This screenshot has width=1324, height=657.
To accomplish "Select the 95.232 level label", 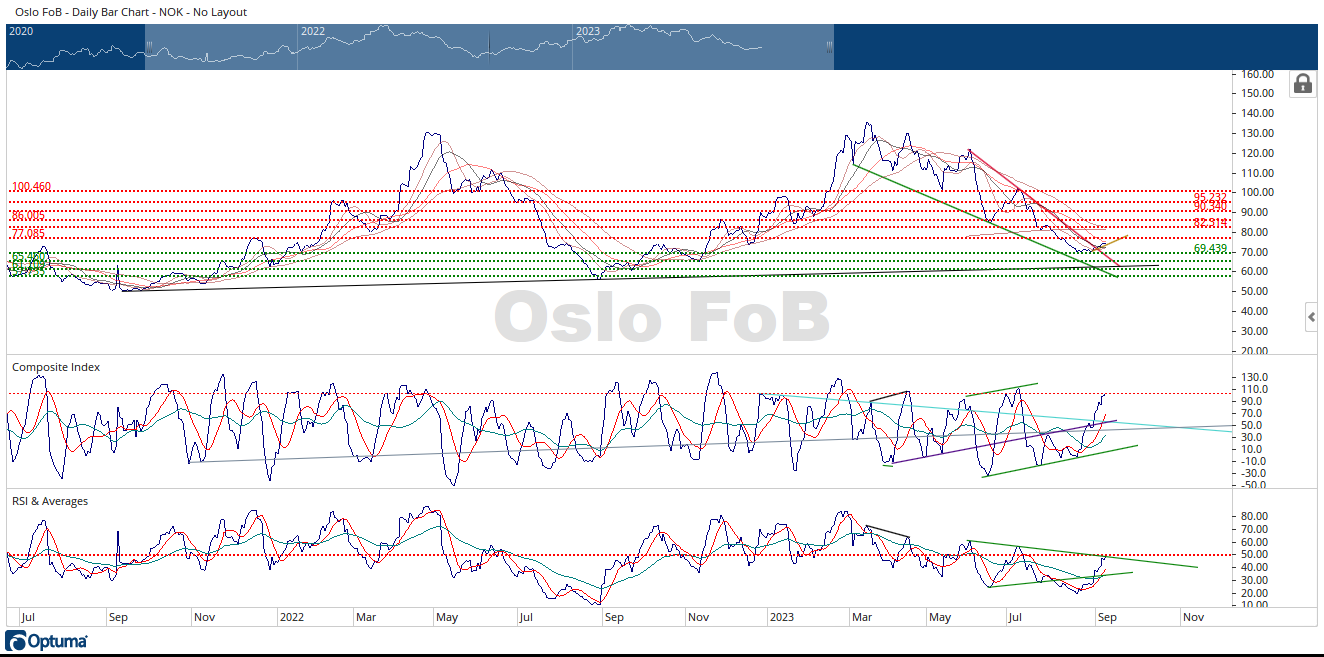I will 1210,197.
